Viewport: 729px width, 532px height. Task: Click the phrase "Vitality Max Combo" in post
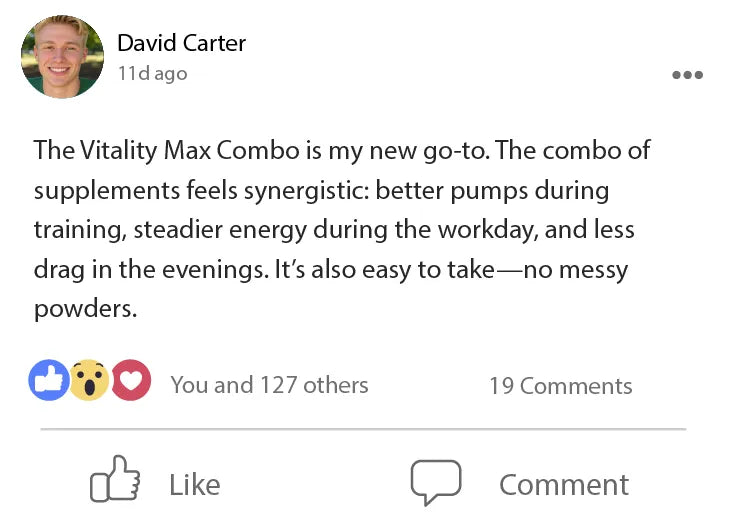click(x=186, y=150)
